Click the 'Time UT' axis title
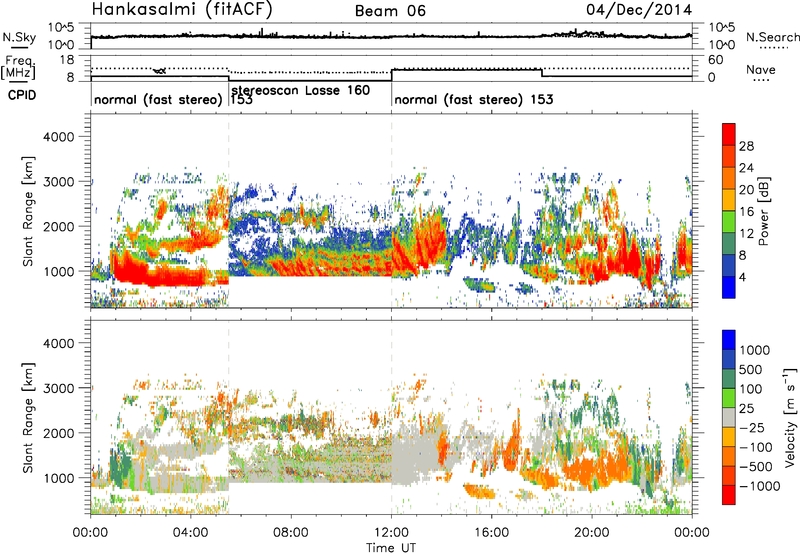 tap(391, 548)
